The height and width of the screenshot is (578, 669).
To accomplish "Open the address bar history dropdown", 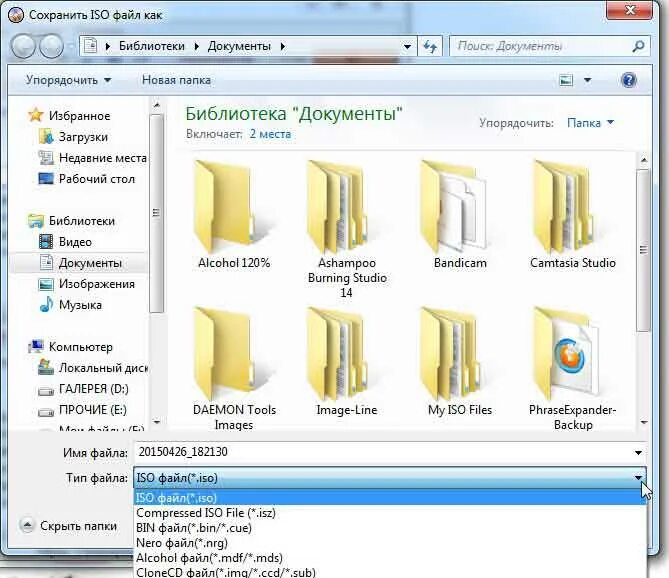I will (x=407, y=46).
